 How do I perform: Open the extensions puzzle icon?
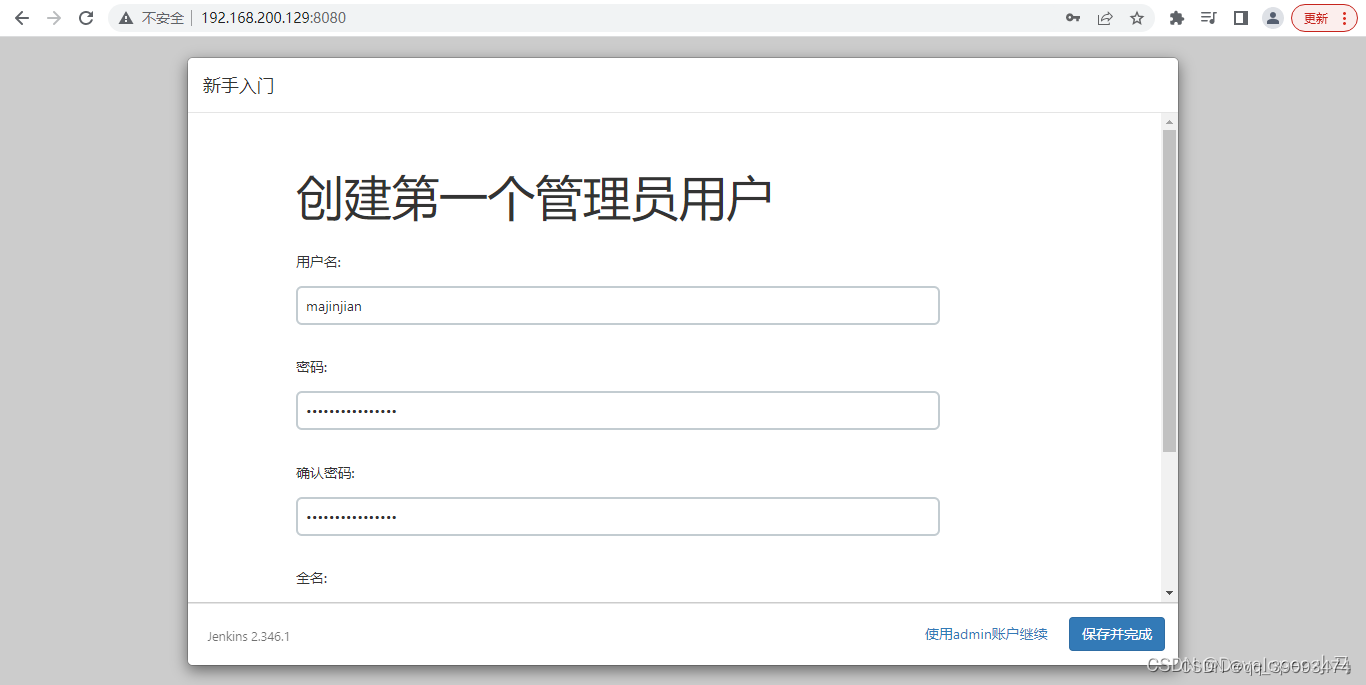(1177, 18)
